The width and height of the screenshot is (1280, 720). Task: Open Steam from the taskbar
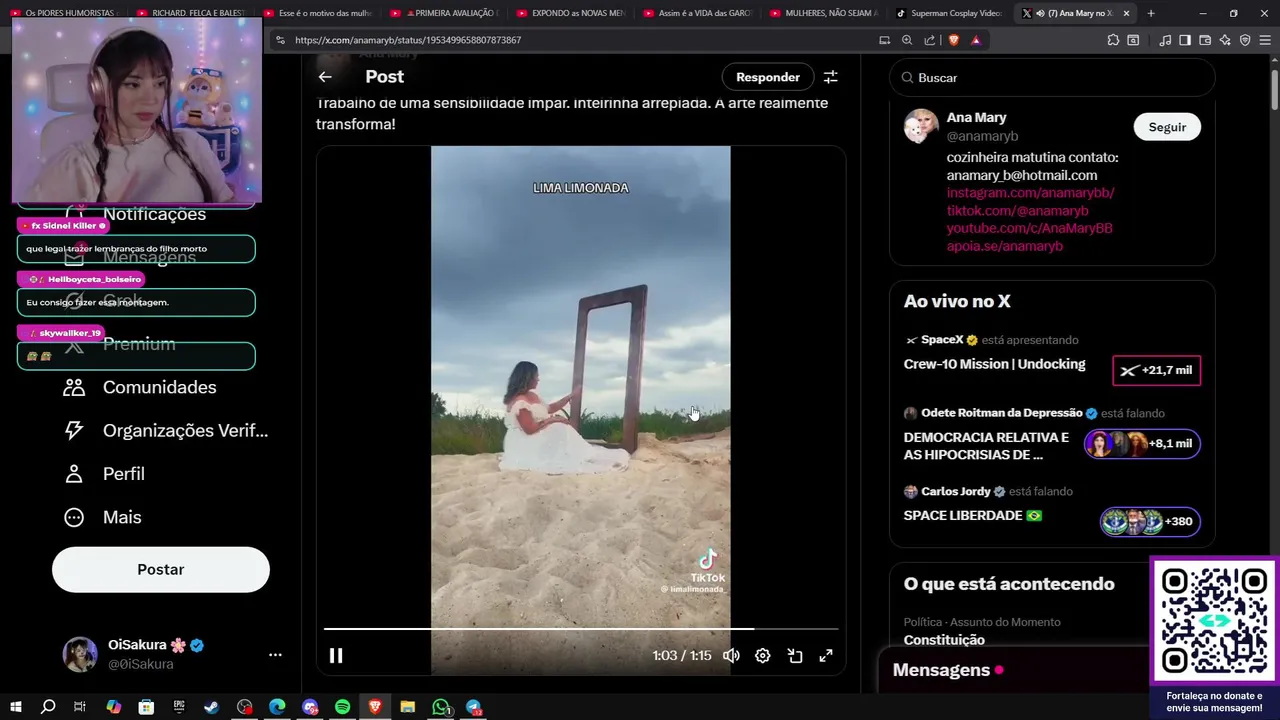[211, 707]
